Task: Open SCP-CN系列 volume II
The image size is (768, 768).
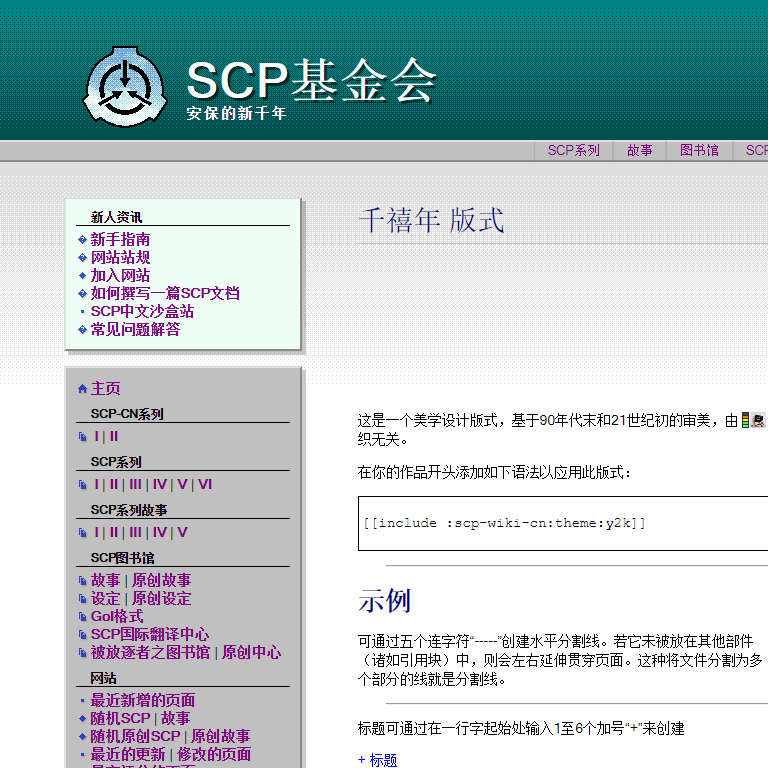Action: [114, 437]
